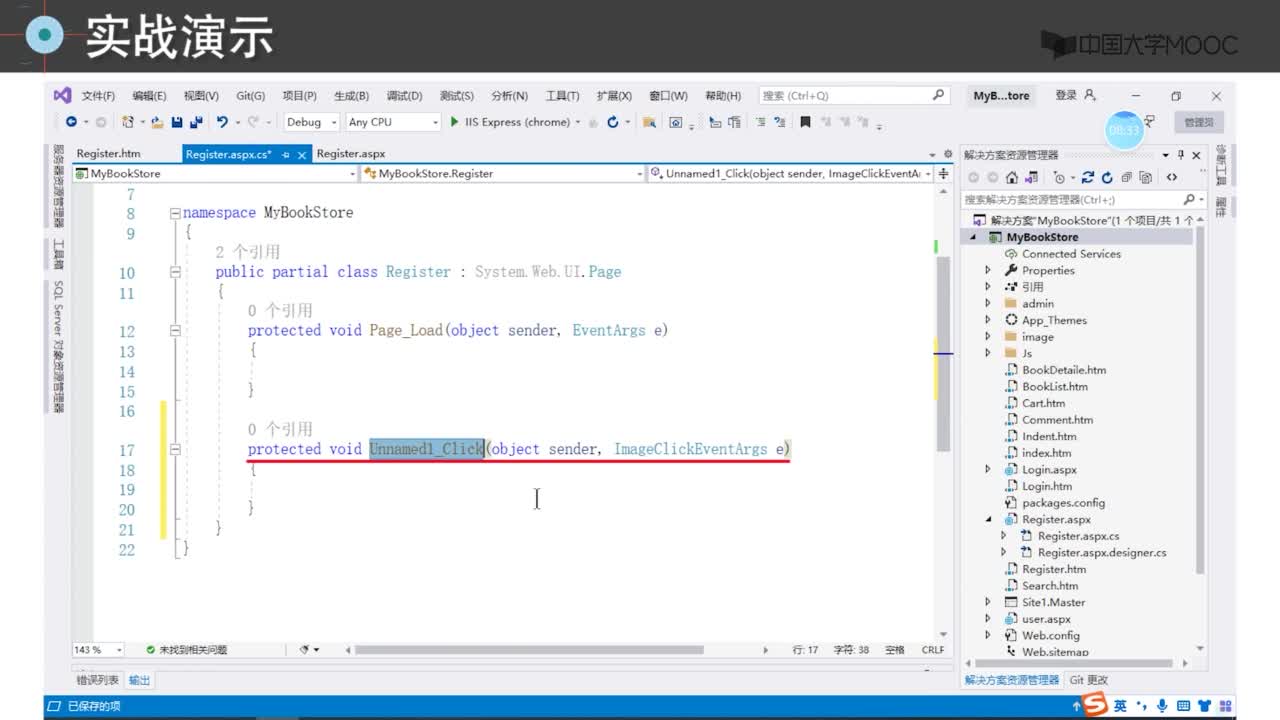Viewport: 1280px width, 720px height.
Task: Open the Any CPU platform dropdown
Action: (393, 122)
